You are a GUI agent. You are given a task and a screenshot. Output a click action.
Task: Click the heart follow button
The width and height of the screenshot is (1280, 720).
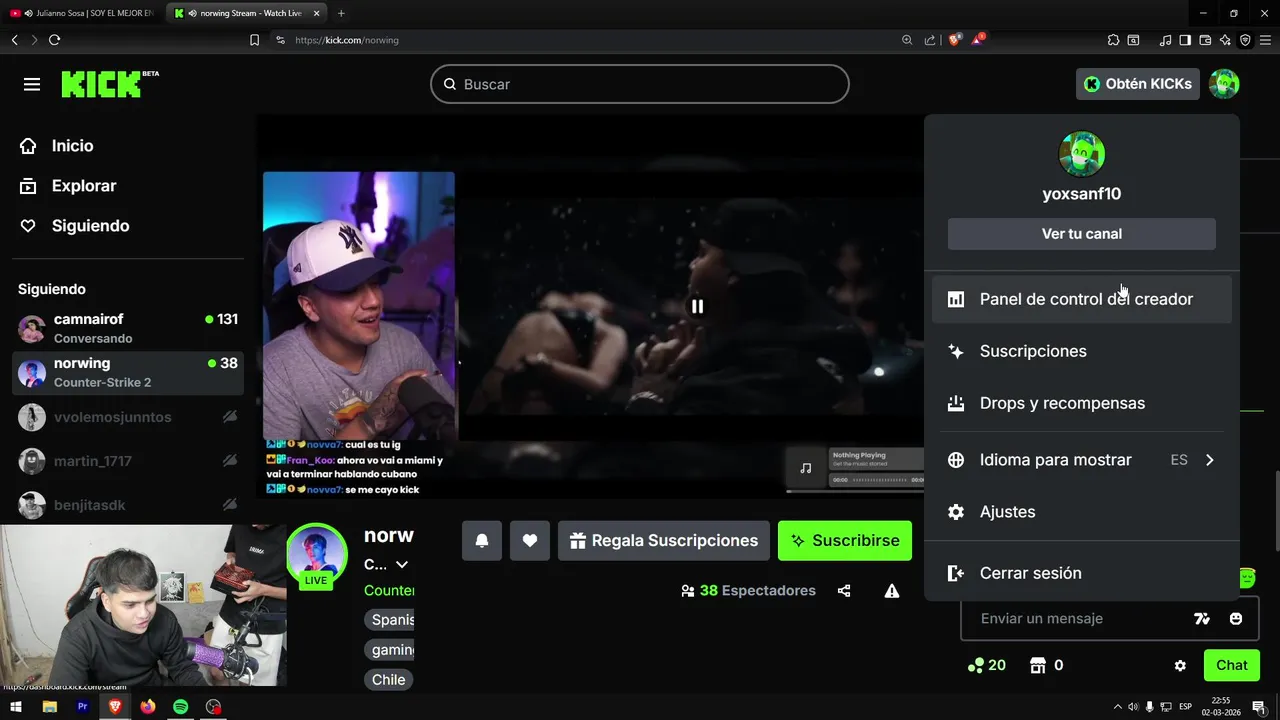coord(530,540)
